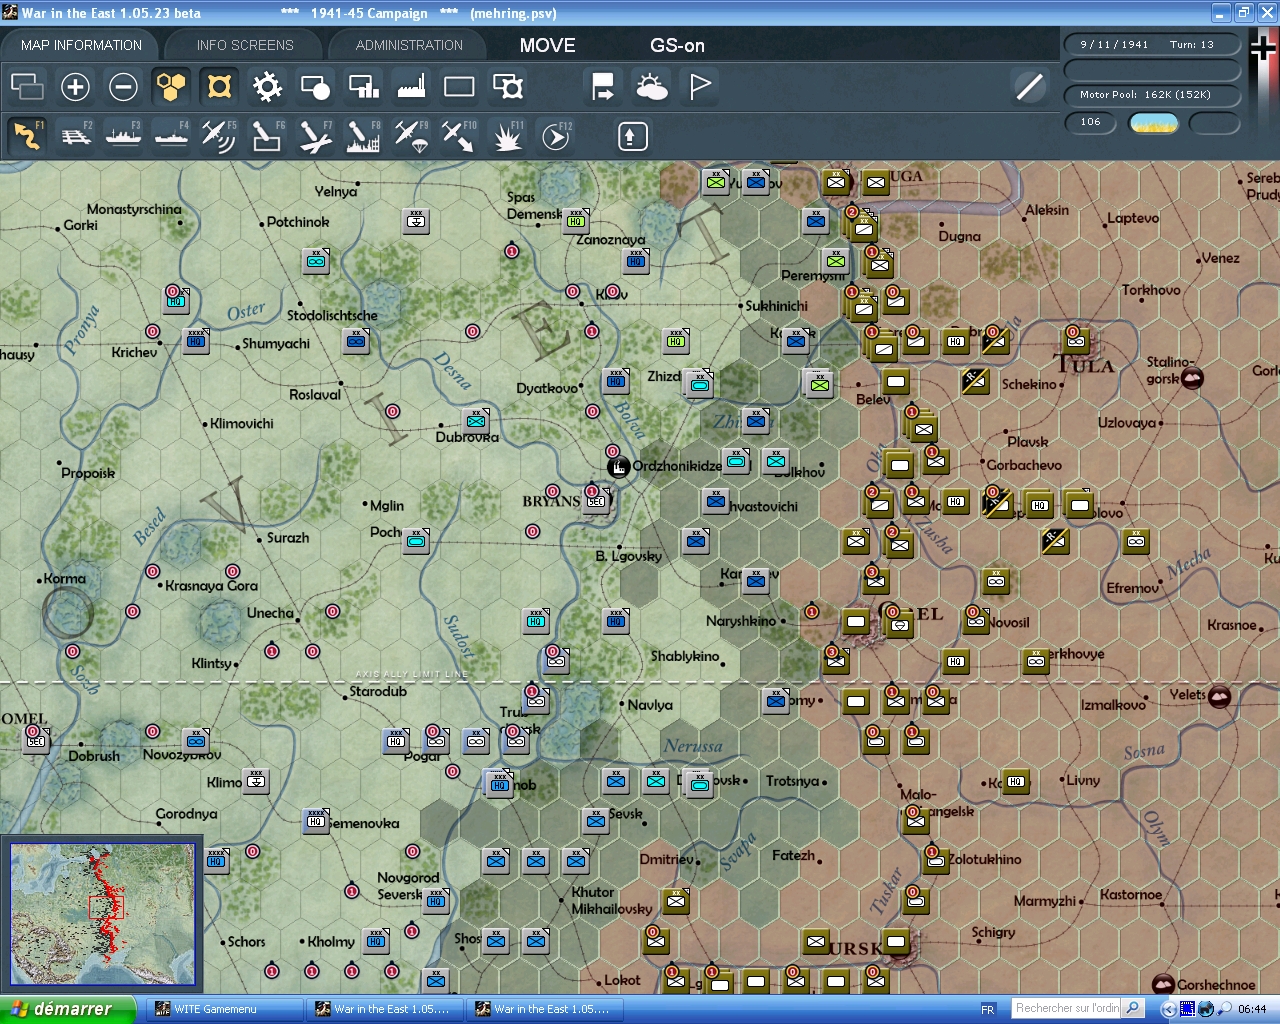Click the Schigry town label

point(993,932)
